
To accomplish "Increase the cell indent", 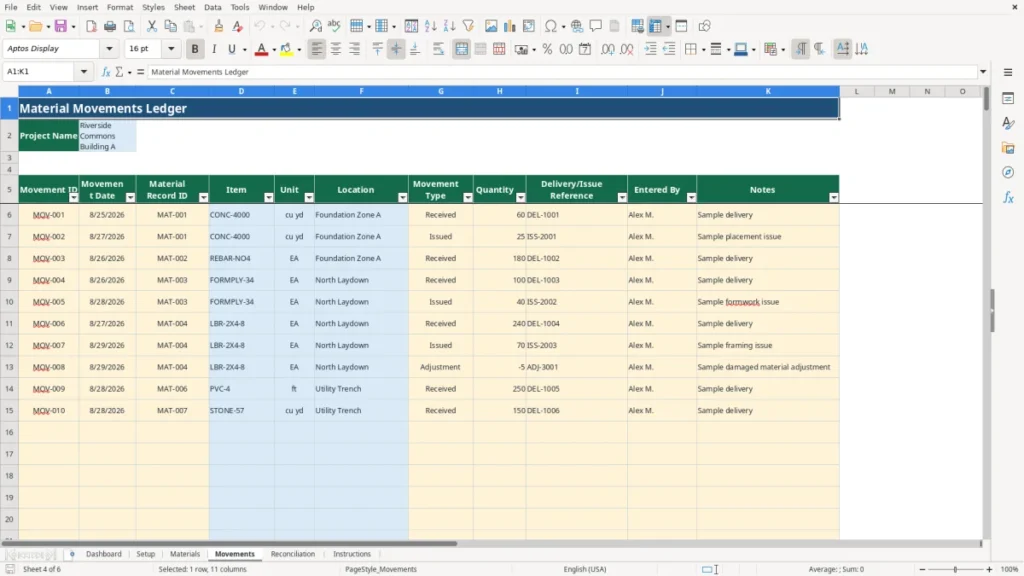I will tap(650, 49).
